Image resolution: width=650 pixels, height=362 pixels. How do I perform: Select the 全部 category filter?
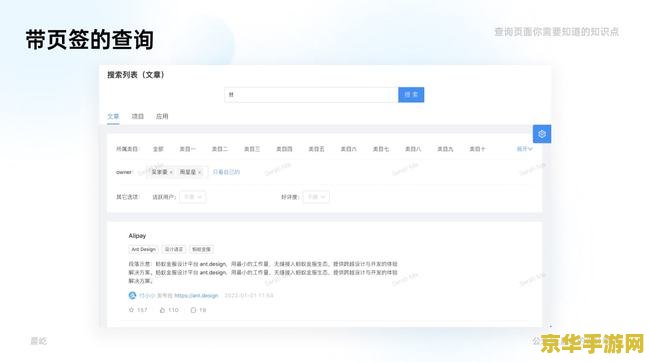point(158,149)
